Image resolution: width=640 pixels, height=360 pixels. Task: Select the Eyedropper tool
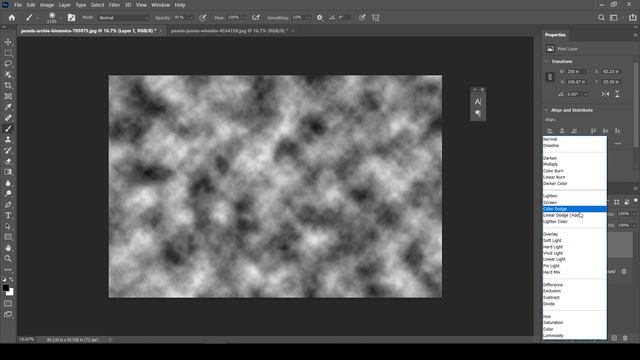coord(8,107)
